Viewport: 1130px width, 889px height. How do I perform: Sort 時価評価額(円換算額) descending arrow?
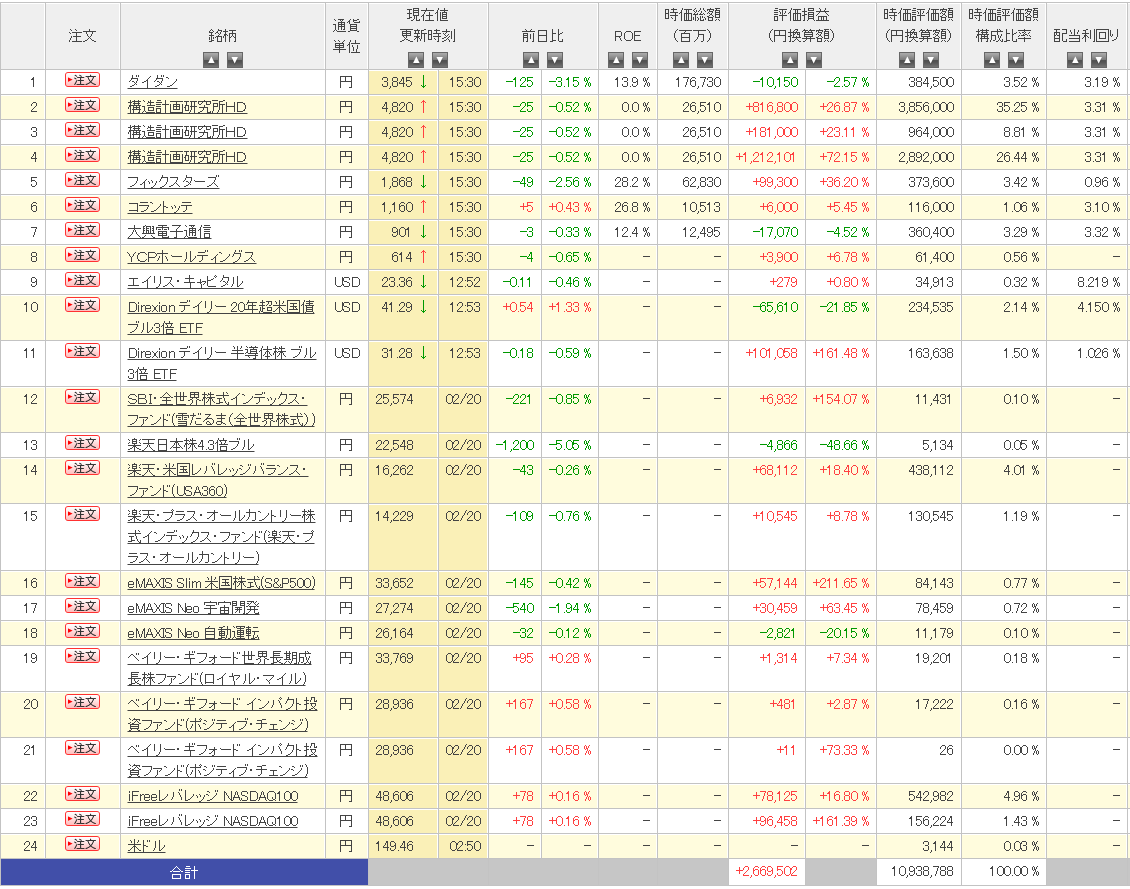[931, 60]
